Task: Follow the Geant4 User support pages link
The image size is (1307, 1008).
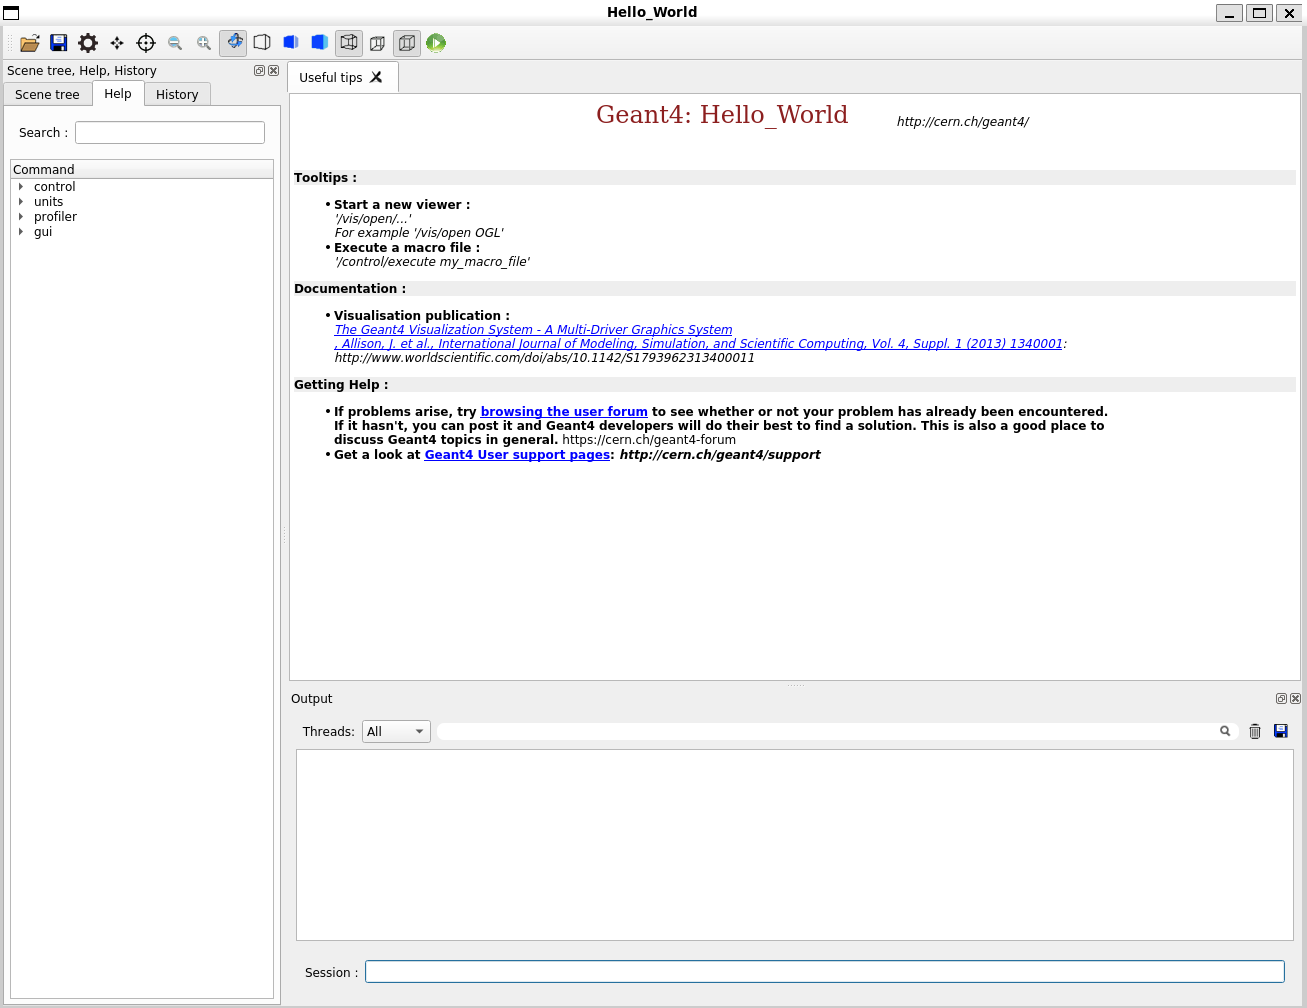Action: pos(517,454)
